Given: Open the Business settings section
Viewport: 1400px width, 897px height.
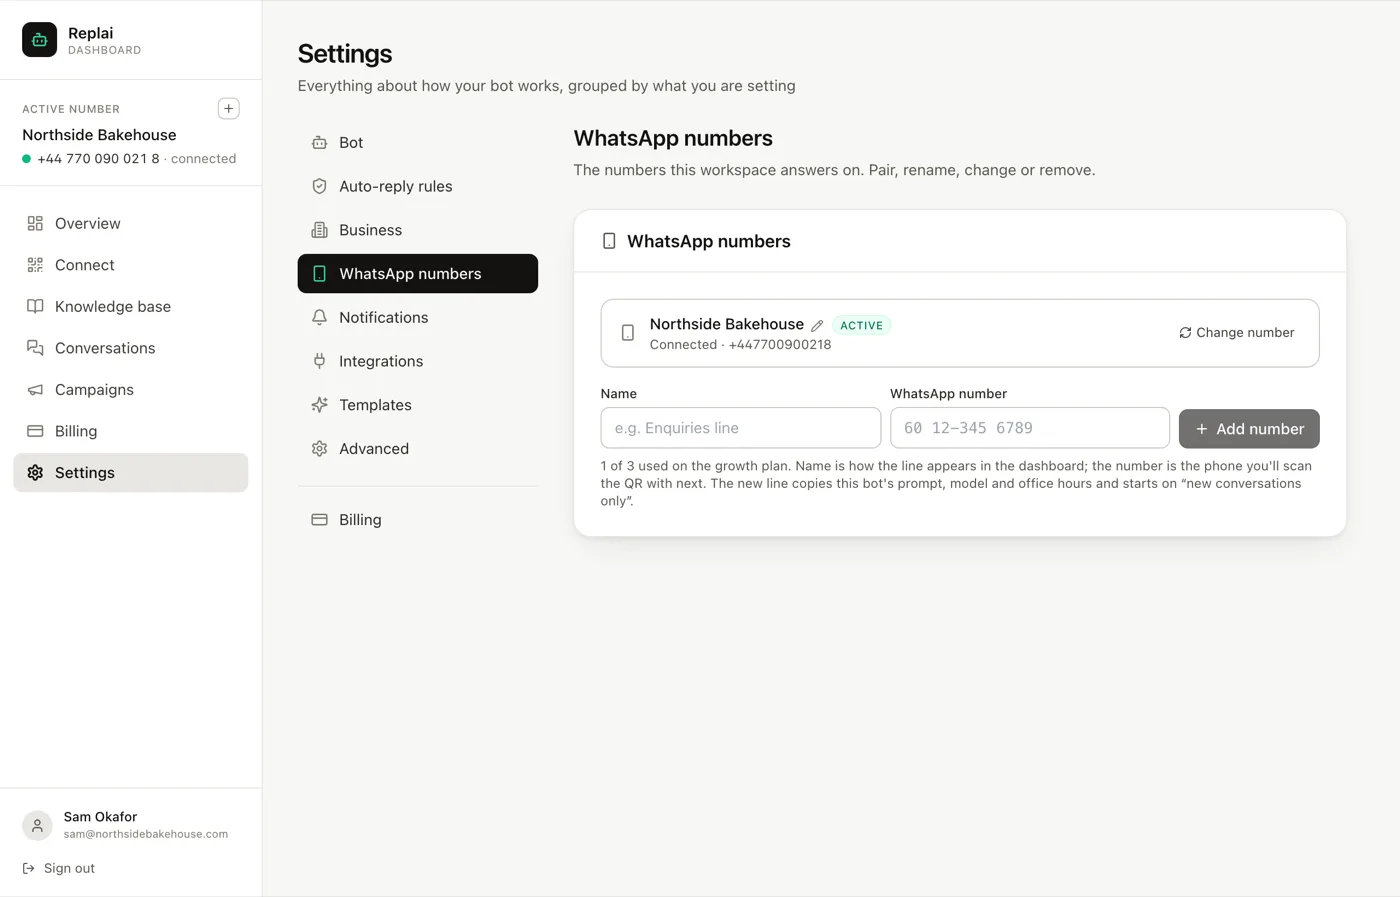Looking at the screenshot, I should pos(418,230).
